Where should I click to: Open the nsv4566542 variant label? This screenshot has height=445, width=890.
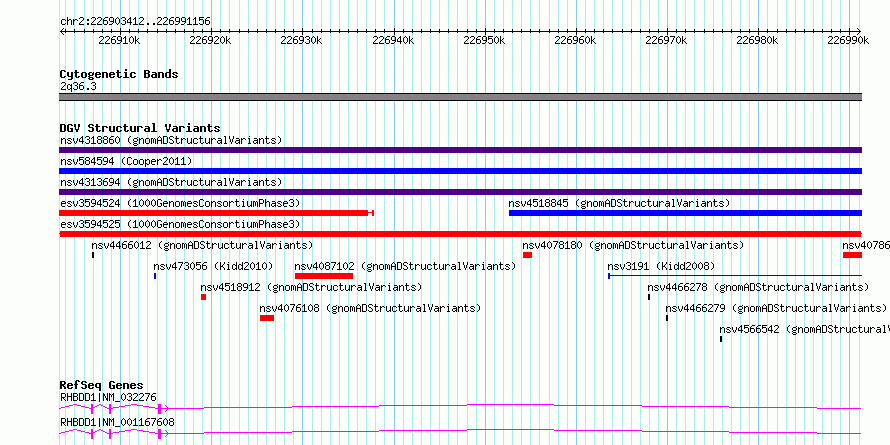804,329
